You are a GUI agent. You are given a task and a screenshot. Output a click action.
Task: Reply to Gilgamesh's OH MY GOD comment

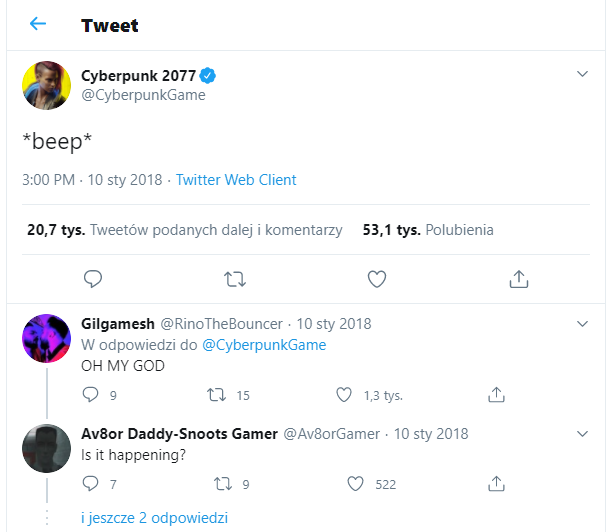[91, 395]
